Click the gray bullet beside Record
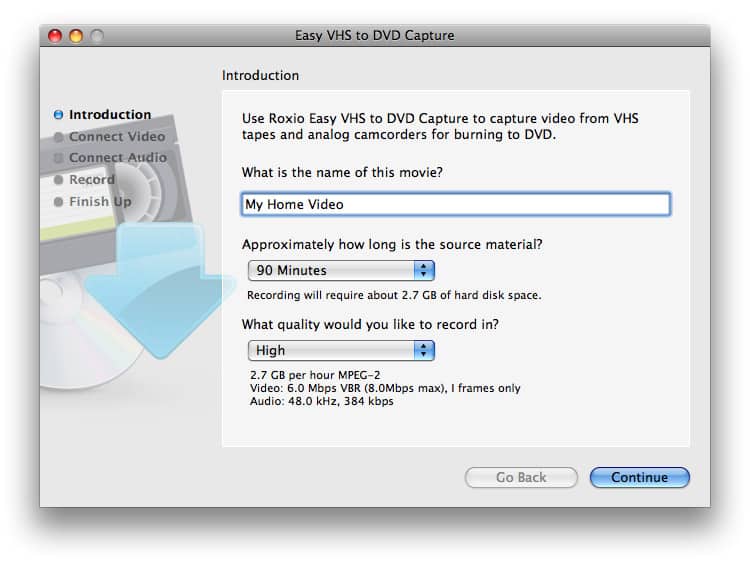The image size is (750, 562). click(x=58, y=180)
